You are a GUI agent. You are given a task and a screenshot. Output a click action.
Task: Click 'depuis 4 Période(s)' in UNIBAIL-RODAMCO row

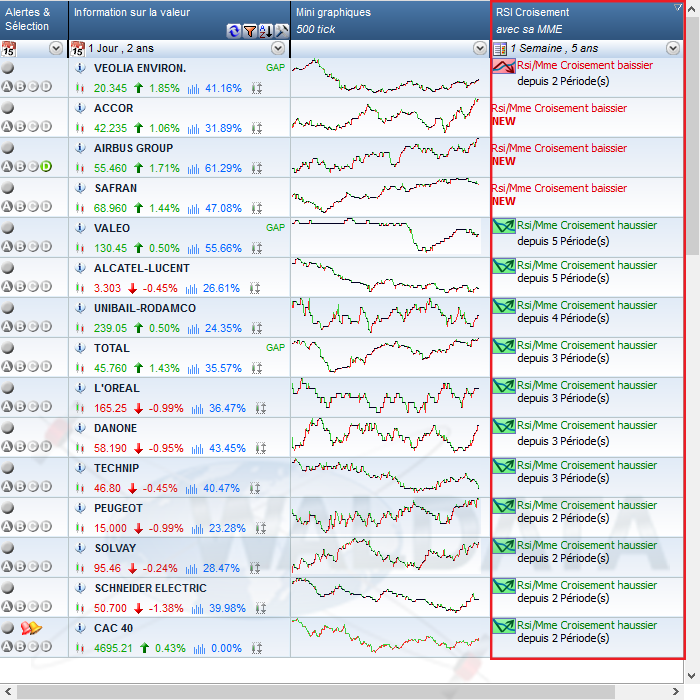pos(563,318)
